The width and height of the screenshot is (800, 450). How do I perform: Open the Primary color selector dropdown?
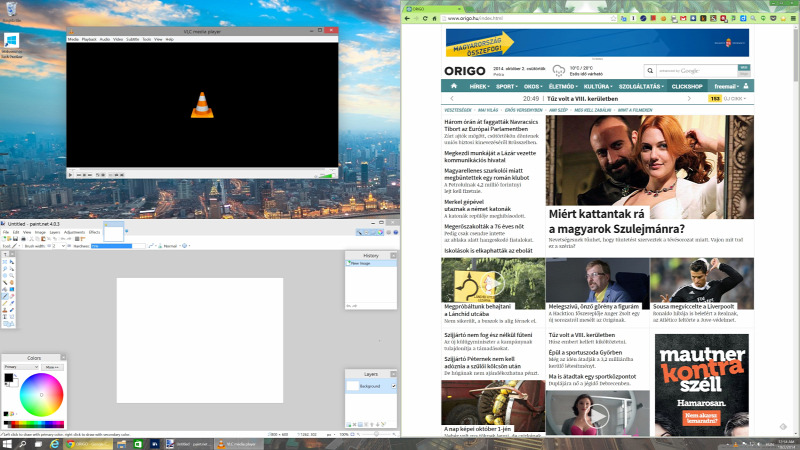21,367
